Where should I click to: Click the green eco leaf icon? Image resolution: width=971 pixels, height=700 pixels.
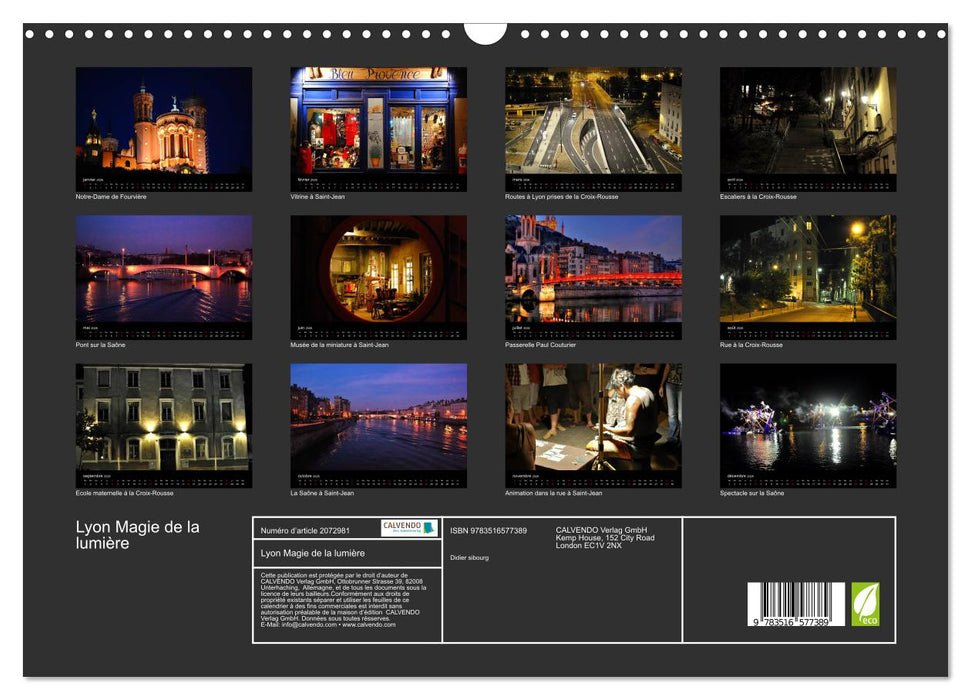pyautogui.click(x=865, y=604)
